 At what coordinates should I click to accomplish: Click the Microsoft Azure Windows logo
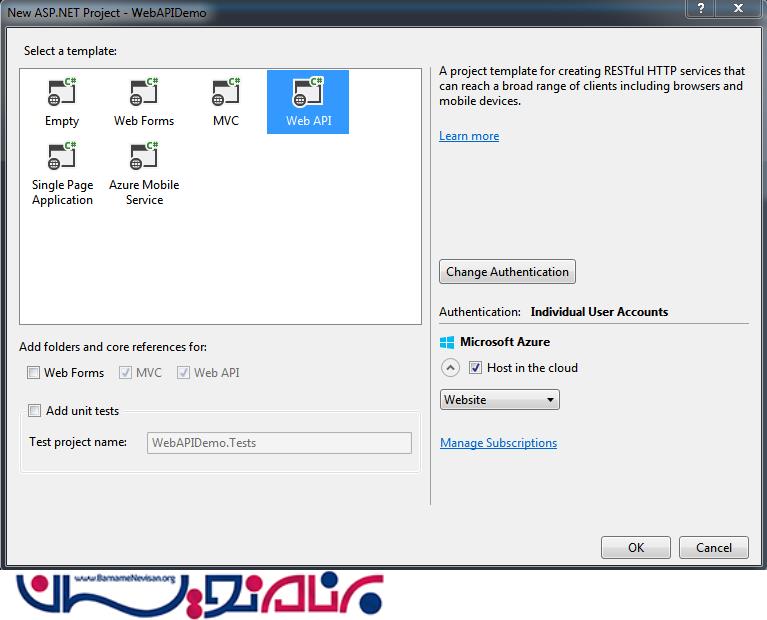coord(447,342)
